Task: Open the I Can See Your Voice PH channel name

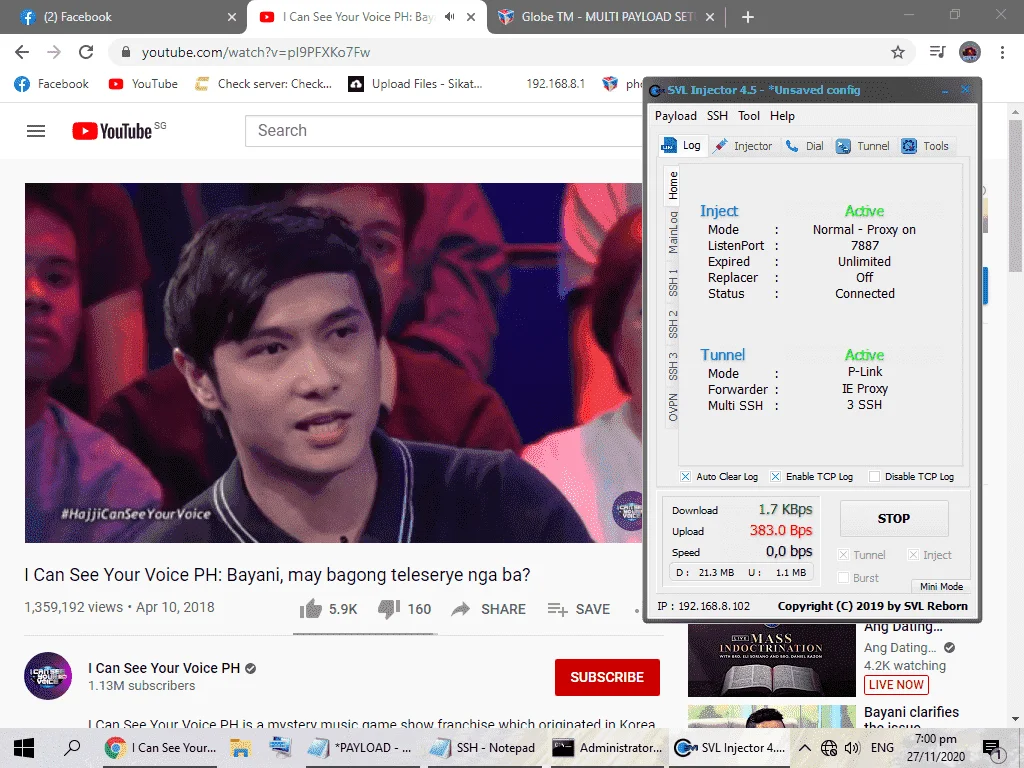Action: coord(164,668)
